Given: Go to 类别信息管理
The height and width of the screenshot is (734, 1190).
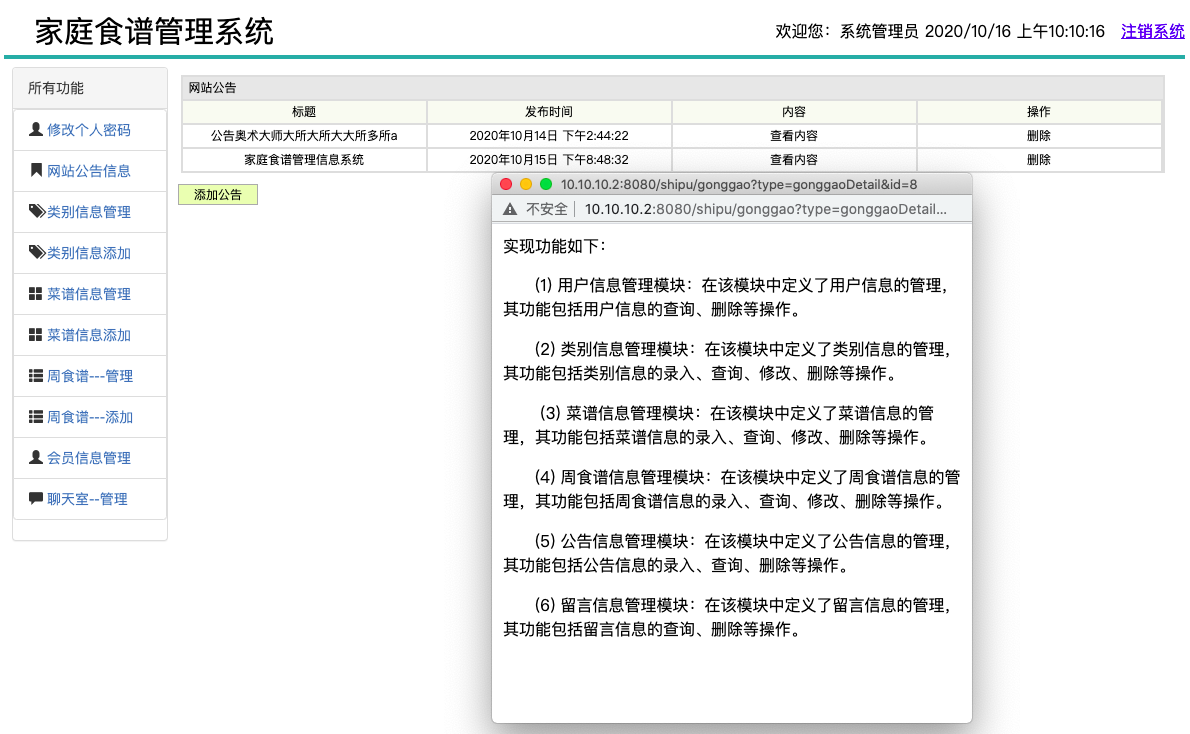Looking at the screenshot, I should (x=89, y=212).
